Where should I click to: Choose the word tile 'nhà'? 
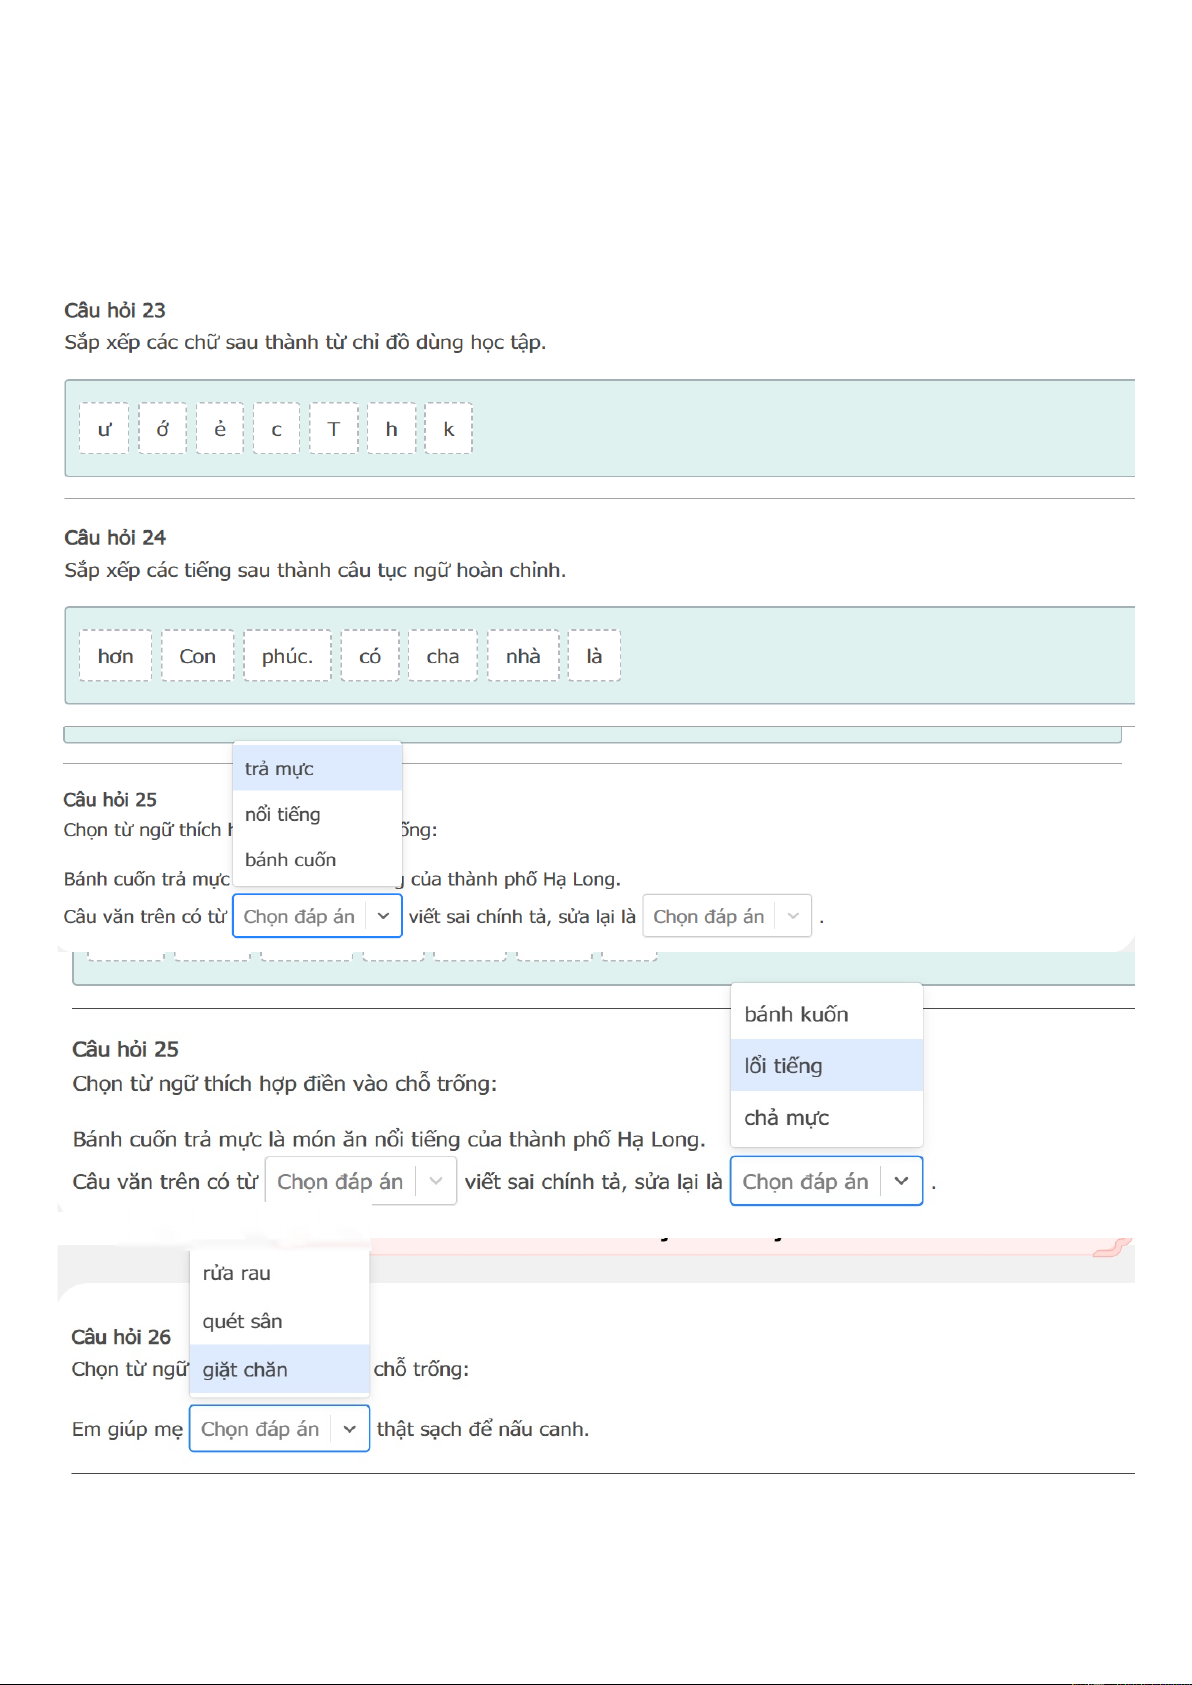[523, 656]
